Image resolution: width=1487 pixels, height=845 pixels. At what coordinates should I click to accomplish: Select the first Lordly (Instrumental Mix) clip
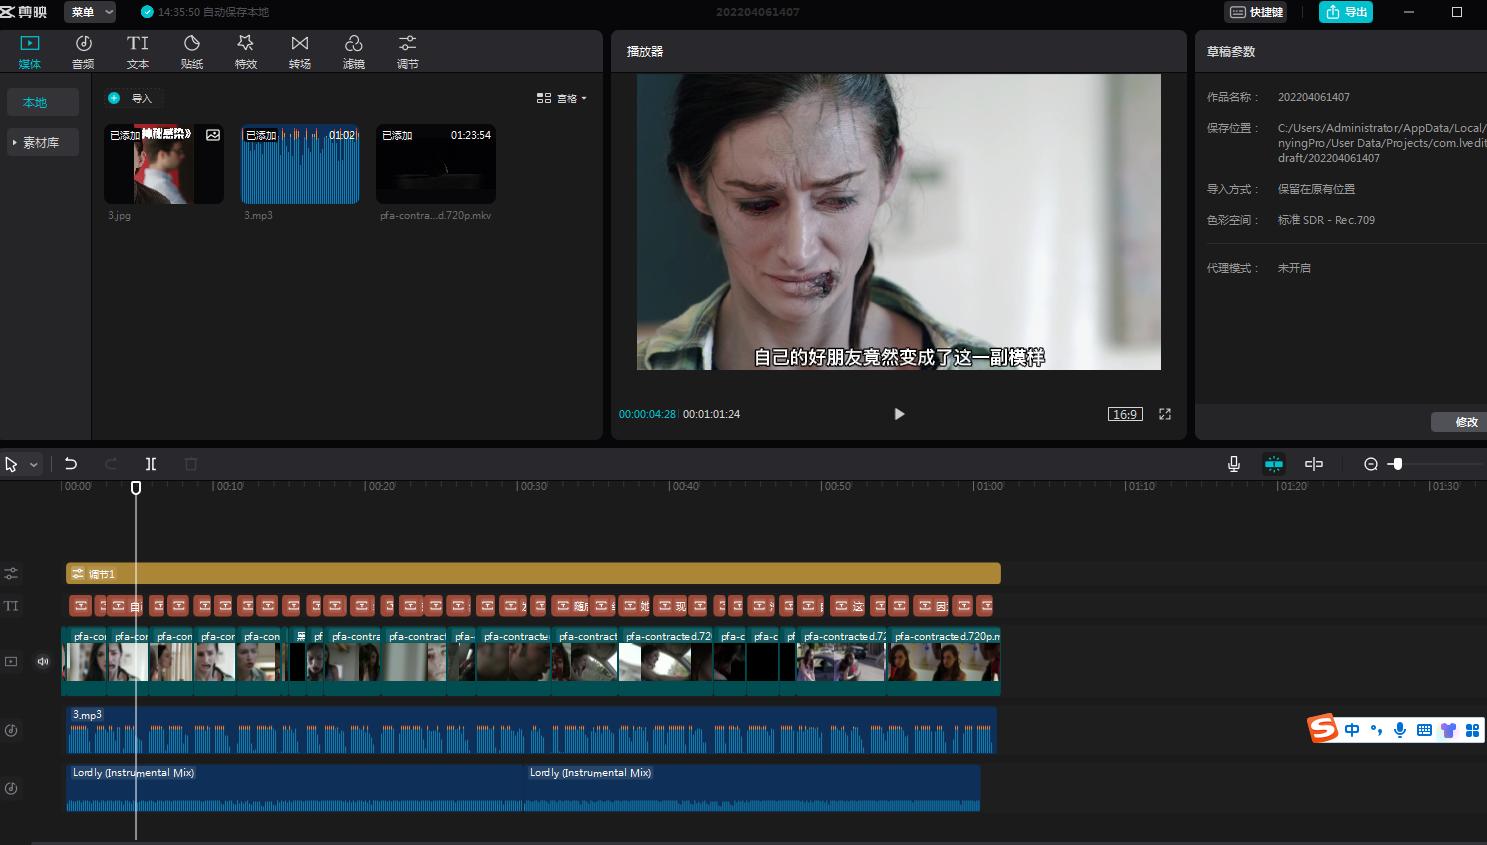[x=295, y=788]
